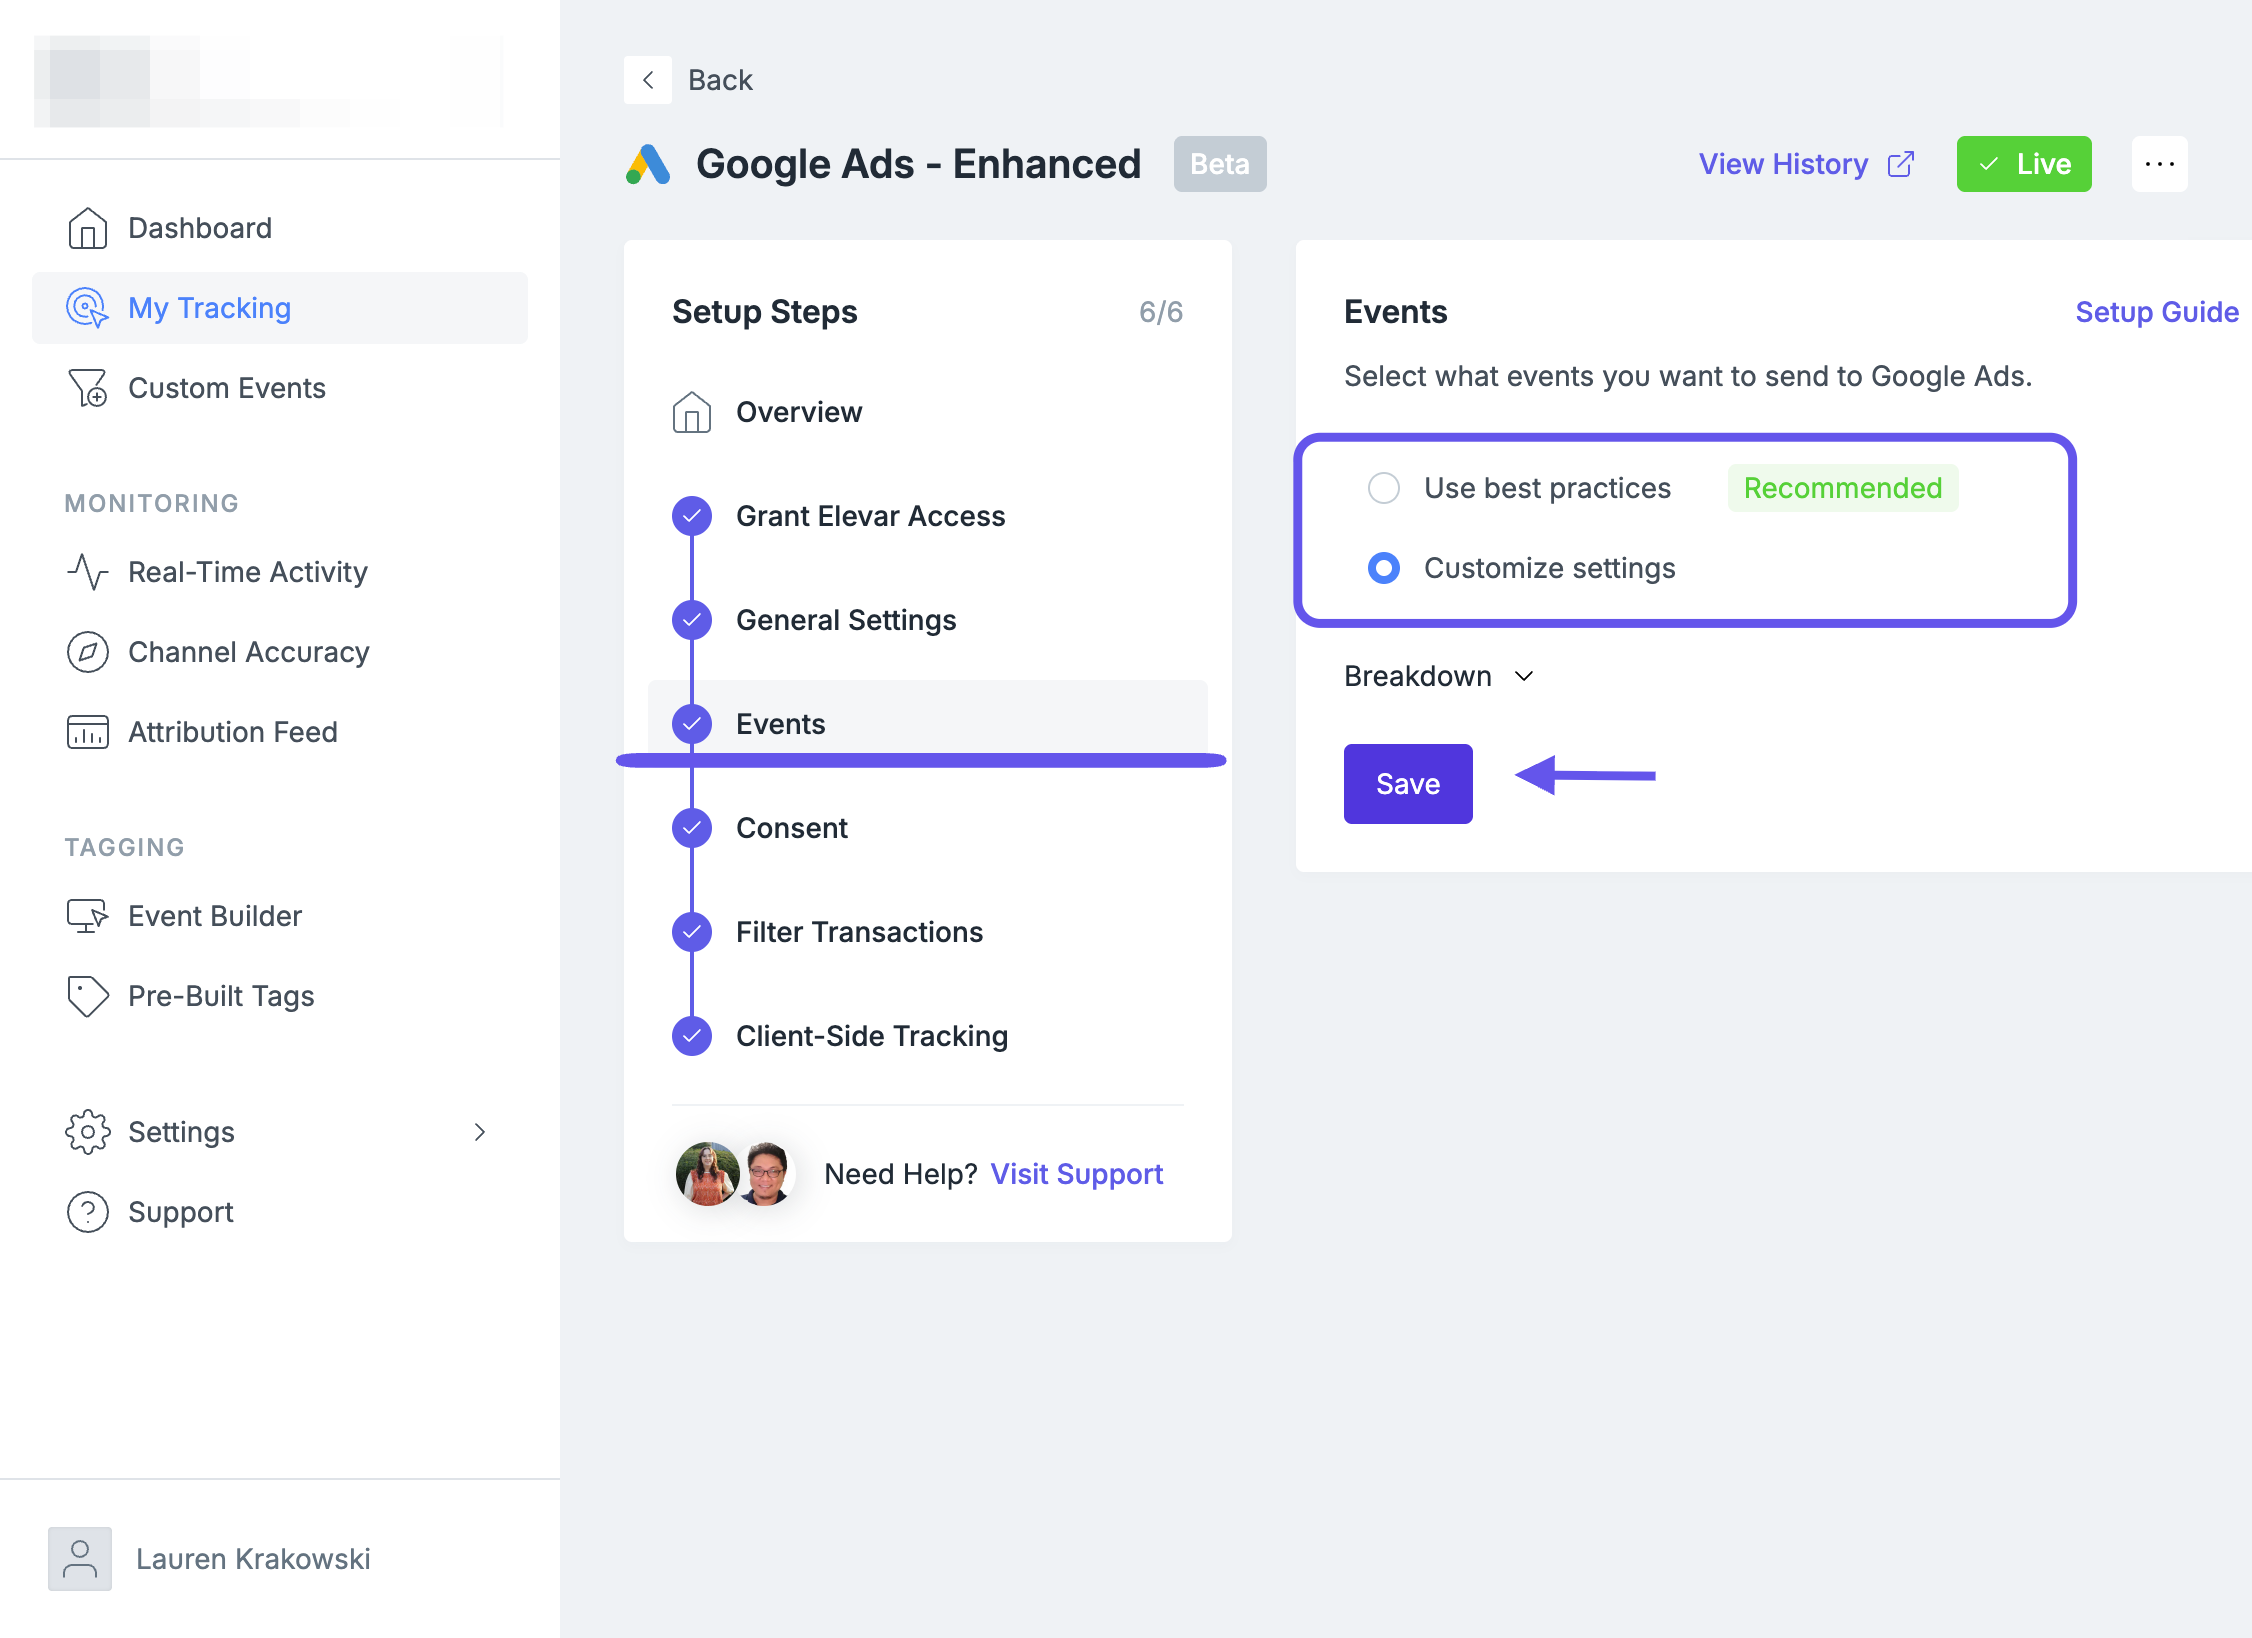This screenshot has height=1638, width=2252.
Task: Select the Customize settings radio button
Action: click(x=1384, y=568)
